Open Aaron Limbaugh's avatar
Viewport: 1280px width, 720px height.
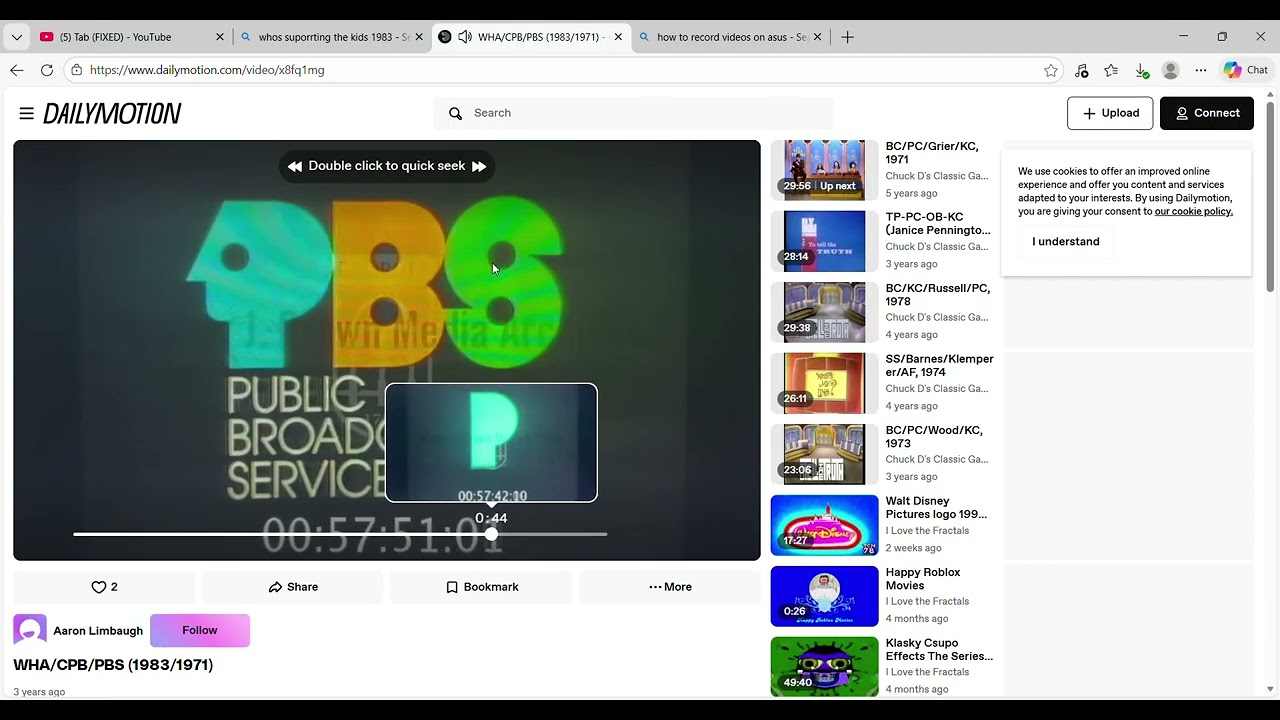pyautogui.click(x=29, y=631)
